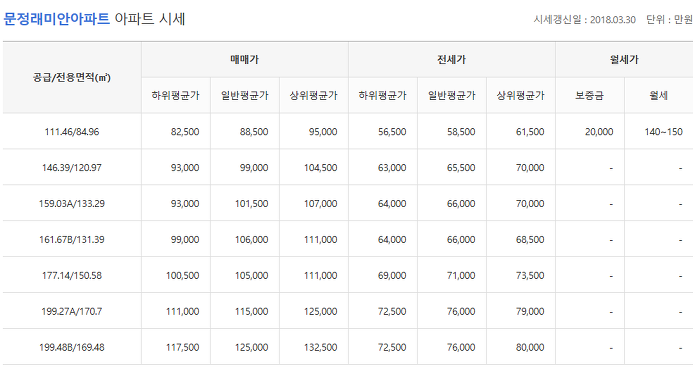Click the 시세갱신일 : 2018.03.30 text

coord(584,20)
